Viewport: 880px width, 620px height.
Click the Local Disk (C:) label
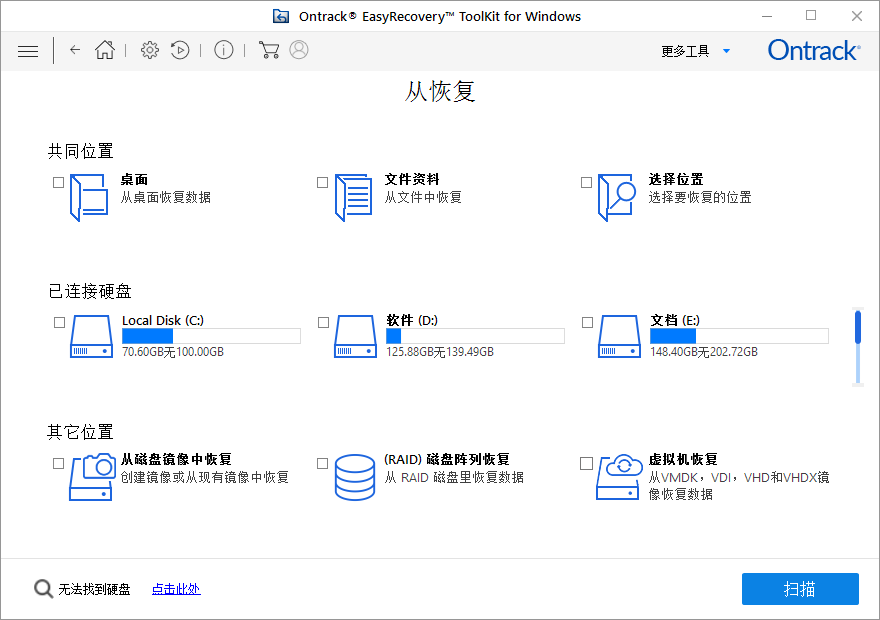tap(163, 320)
